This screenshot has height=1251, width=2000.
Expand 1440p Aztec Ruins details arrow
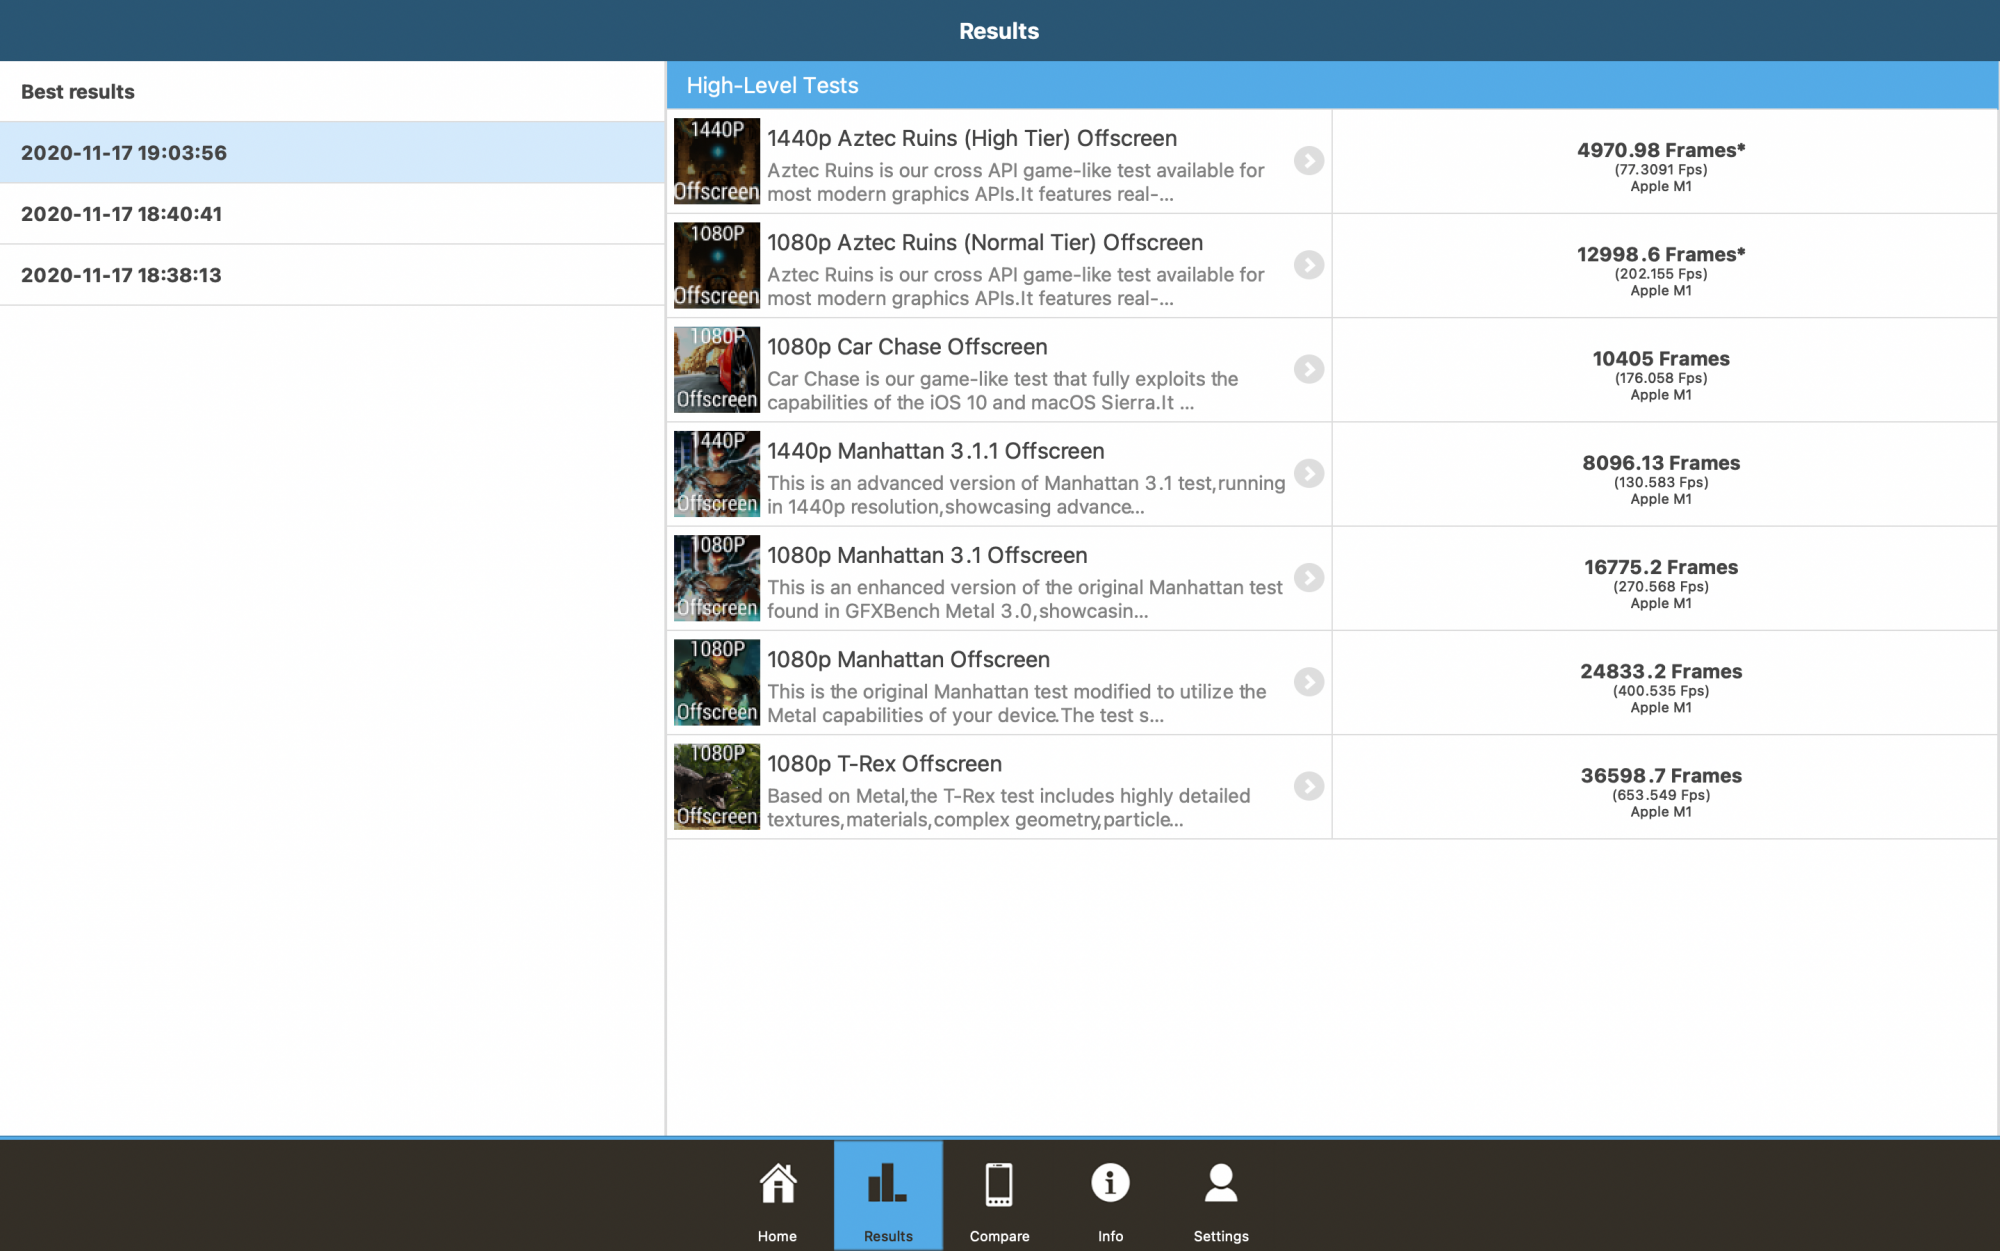click(x=1308, y=161)
